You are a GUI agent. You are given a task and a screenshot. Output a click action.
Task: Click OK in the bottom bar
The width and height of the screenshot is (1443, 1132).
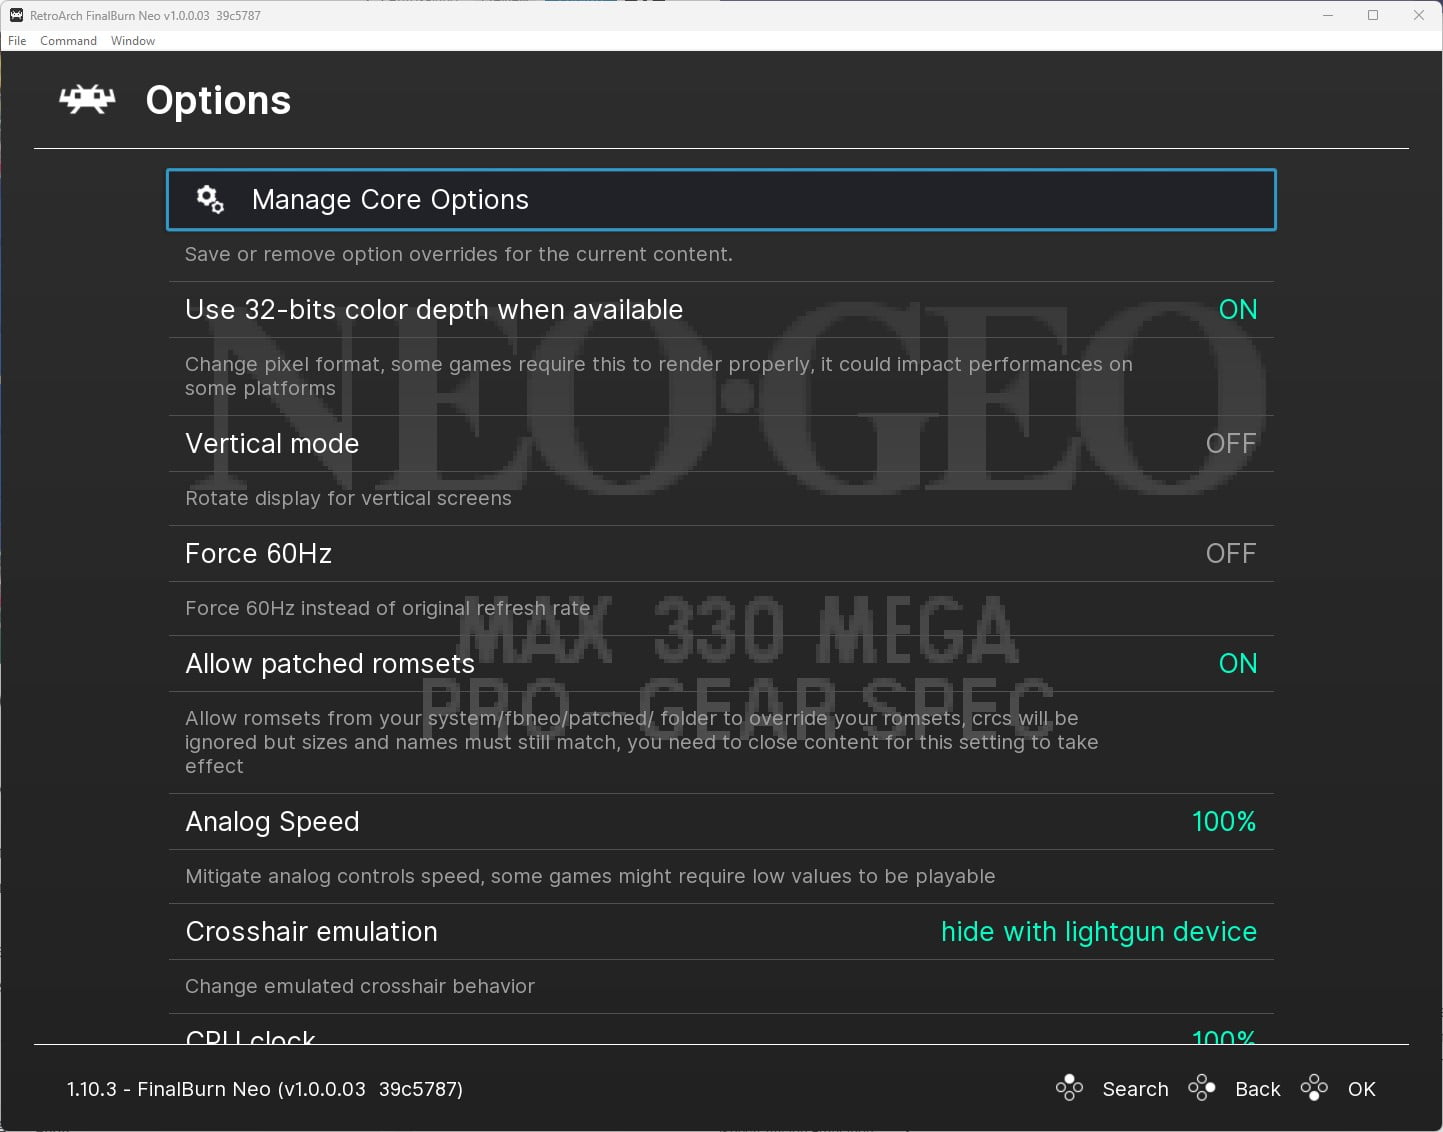[1361, 1088]
